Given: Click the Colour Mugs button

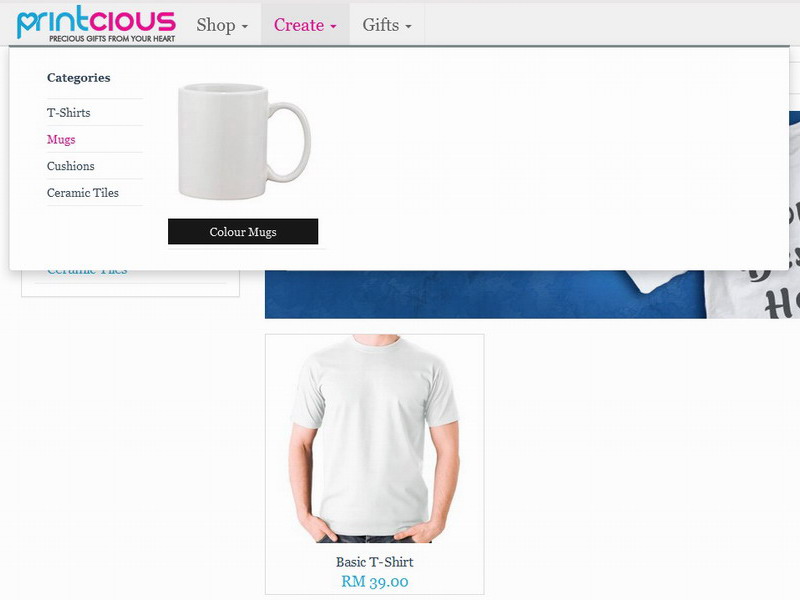Looking at the screenshot, I should pos(243,232).
